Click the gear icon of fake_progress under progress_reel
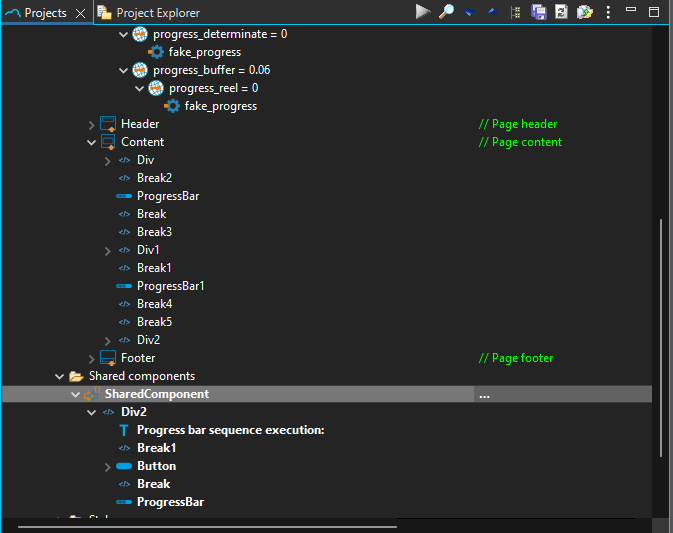 pyautogui.click(x=172, y=106)
